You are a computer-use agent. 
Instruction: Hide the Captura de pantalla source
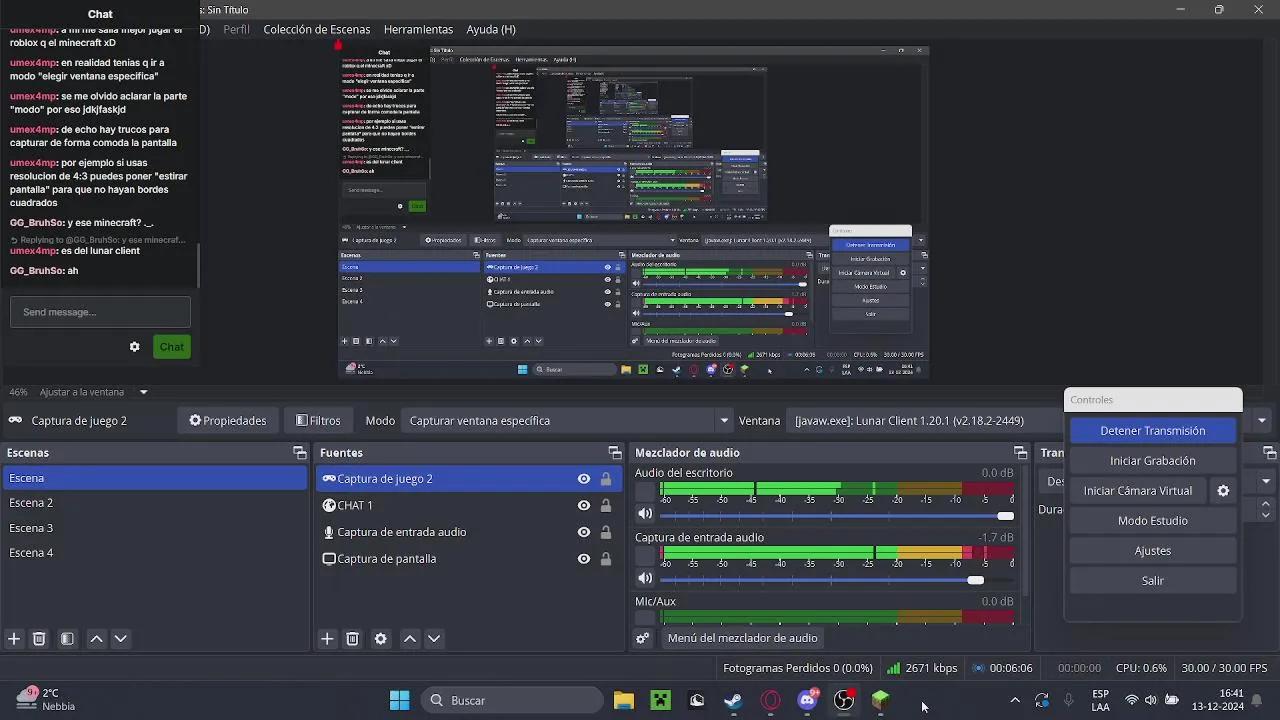(584, 559)
